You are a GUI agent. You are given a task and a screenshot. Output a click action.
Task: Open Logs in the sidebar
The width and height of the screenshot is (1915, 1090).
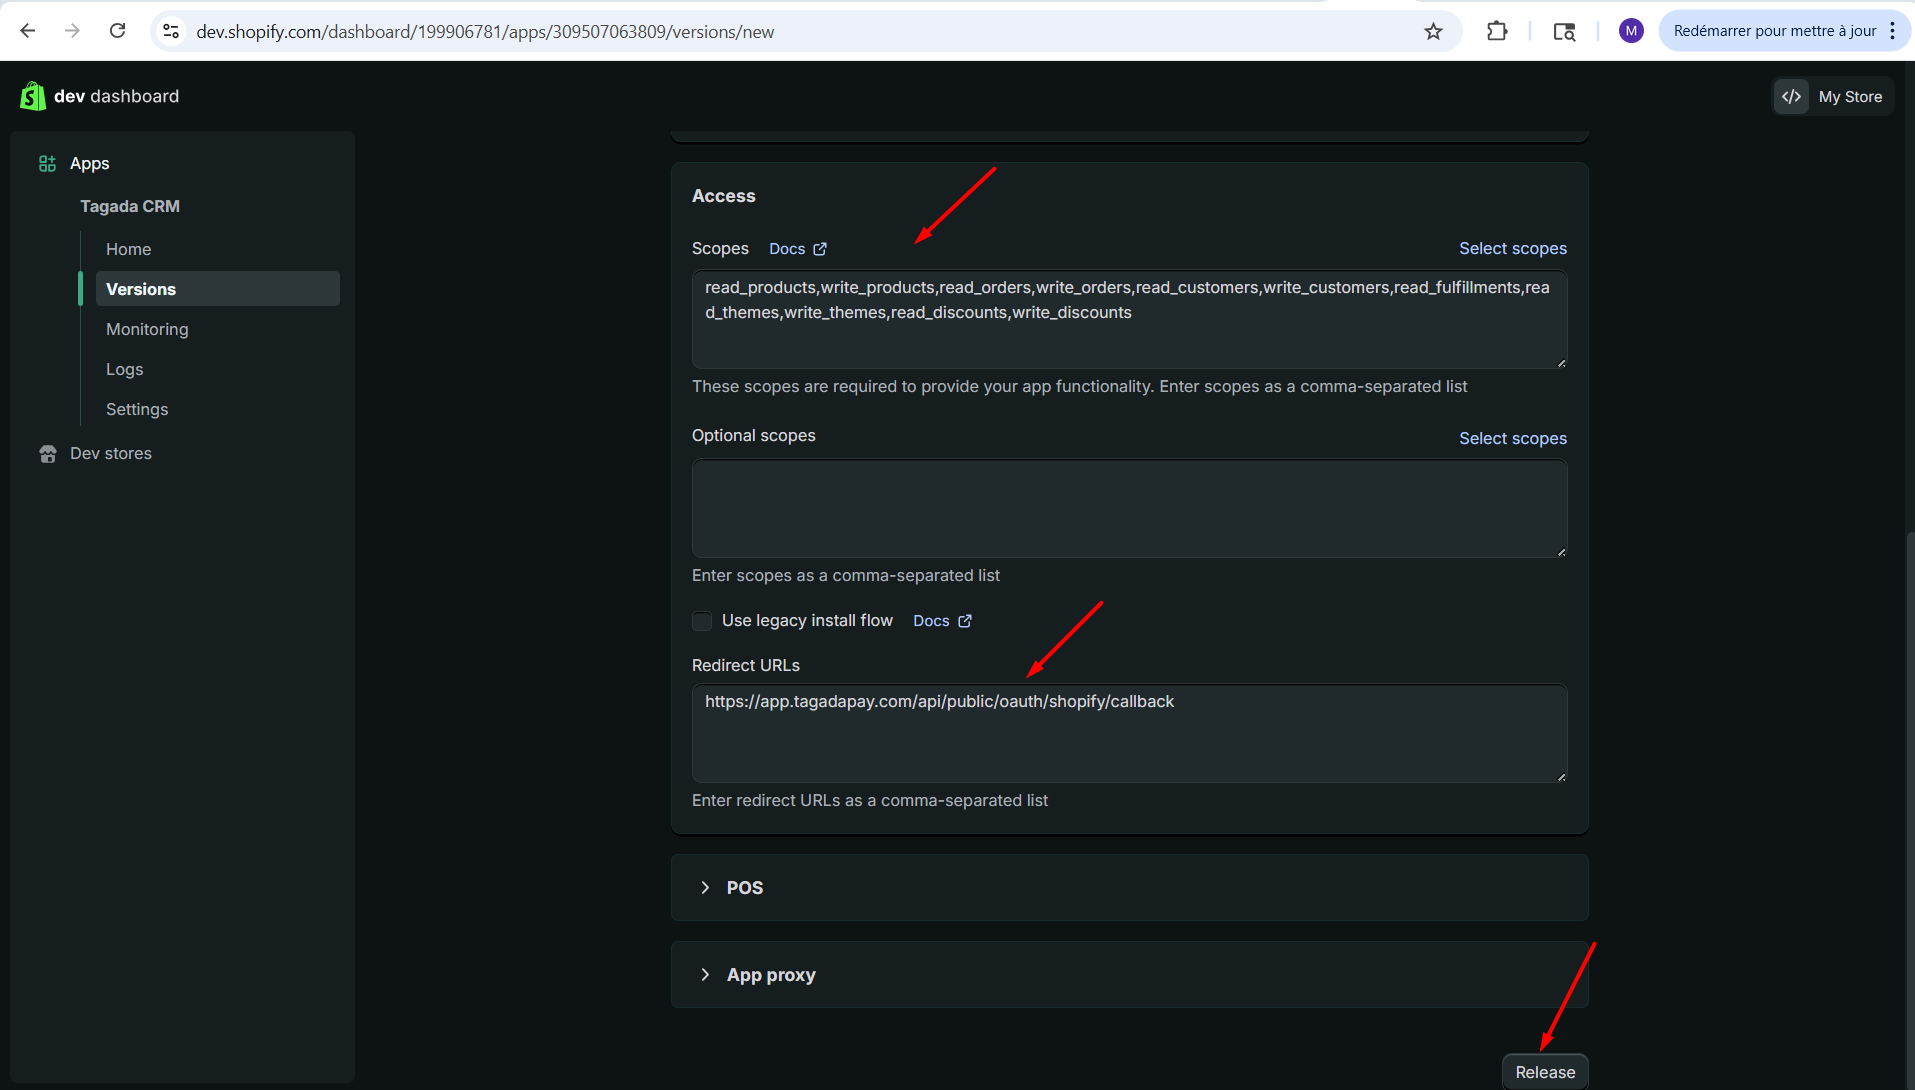pos(124,369)
